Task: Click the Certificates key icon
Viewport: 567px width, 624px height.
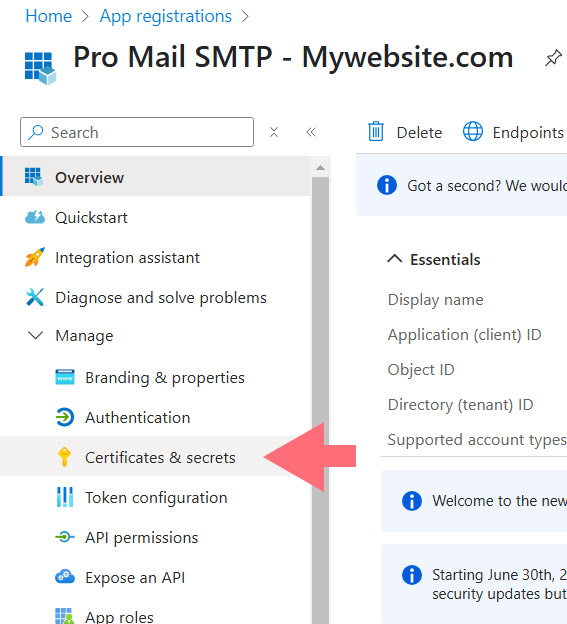Action: pyautogui.click(x=64, y=457)
